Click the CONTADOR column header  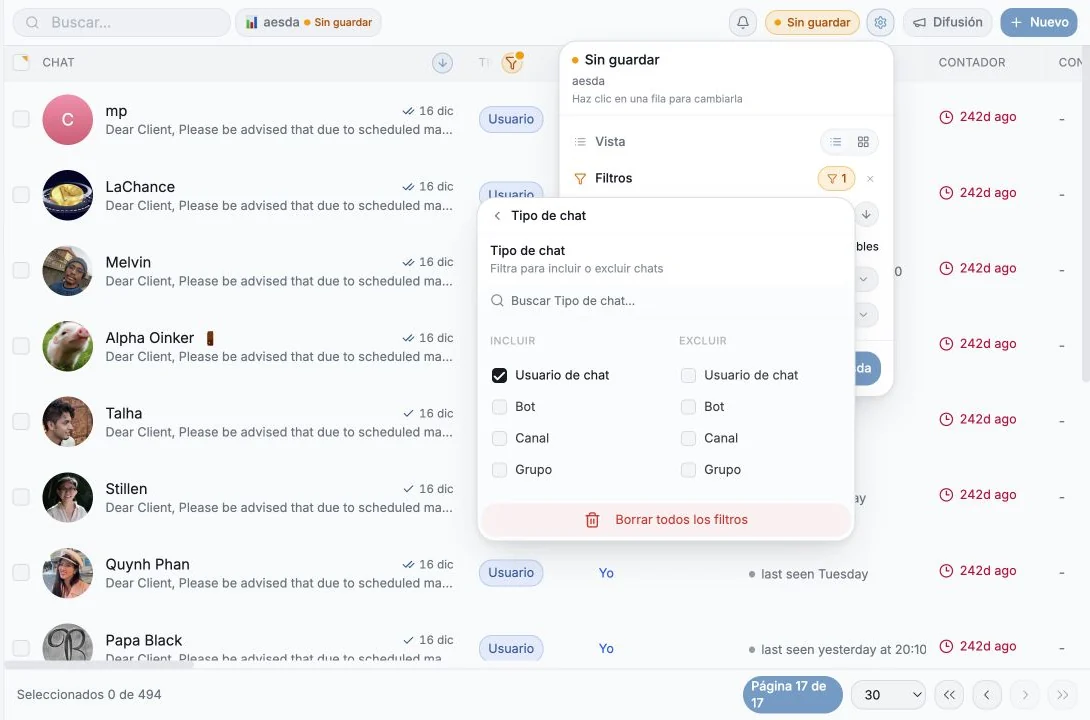point(972,63)
